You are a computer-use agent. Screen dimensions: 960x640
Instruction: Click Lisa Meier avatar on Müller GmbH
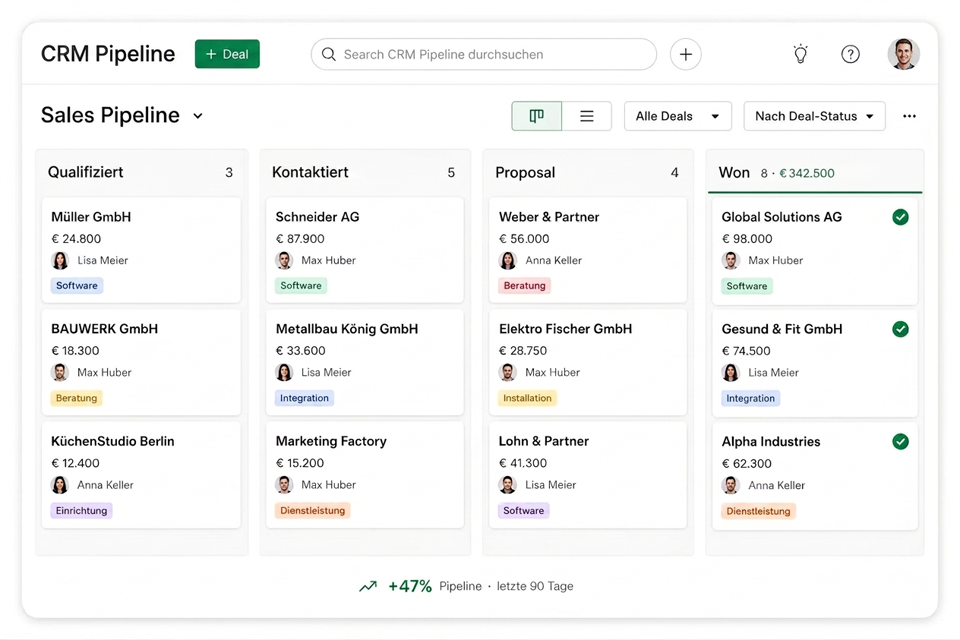[x=60, y=260]
